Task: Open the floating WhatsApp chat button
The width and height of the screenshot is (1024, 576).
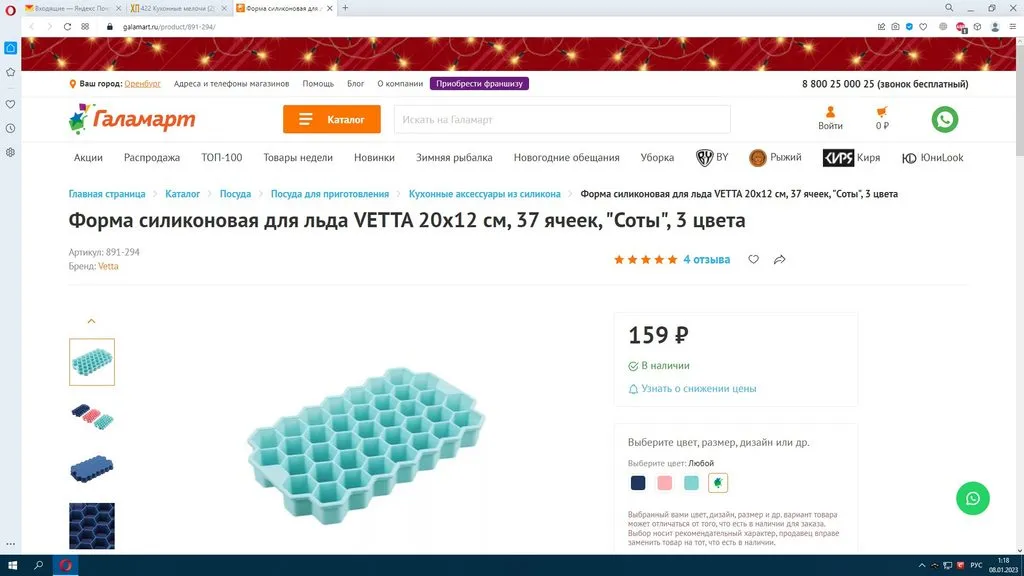Action: click(x=972, y=498)
